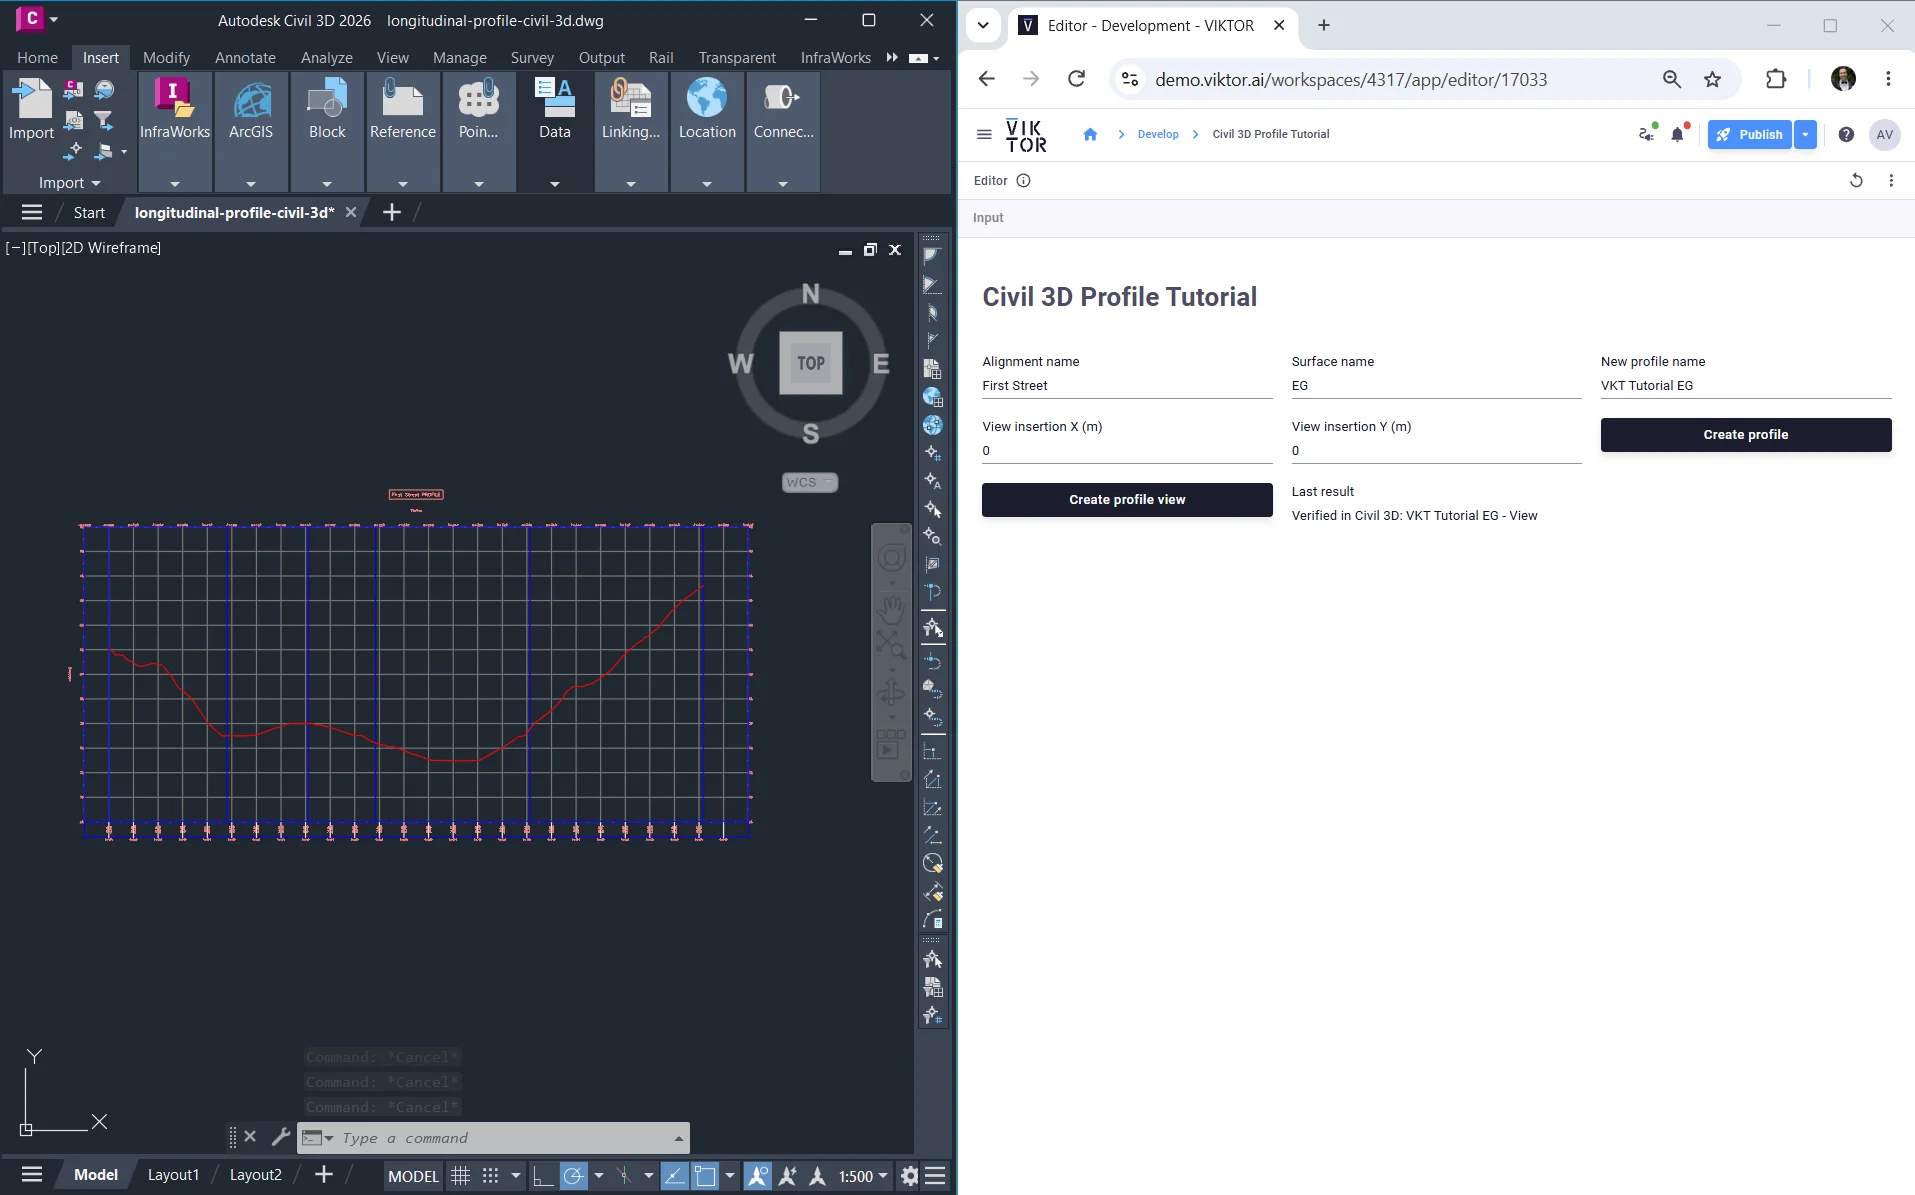The width and height of the screenshot is (1915, 1195).
Task: Open the VIKTOR sidebar hamburger menu
Action: [x=984, y=134]
